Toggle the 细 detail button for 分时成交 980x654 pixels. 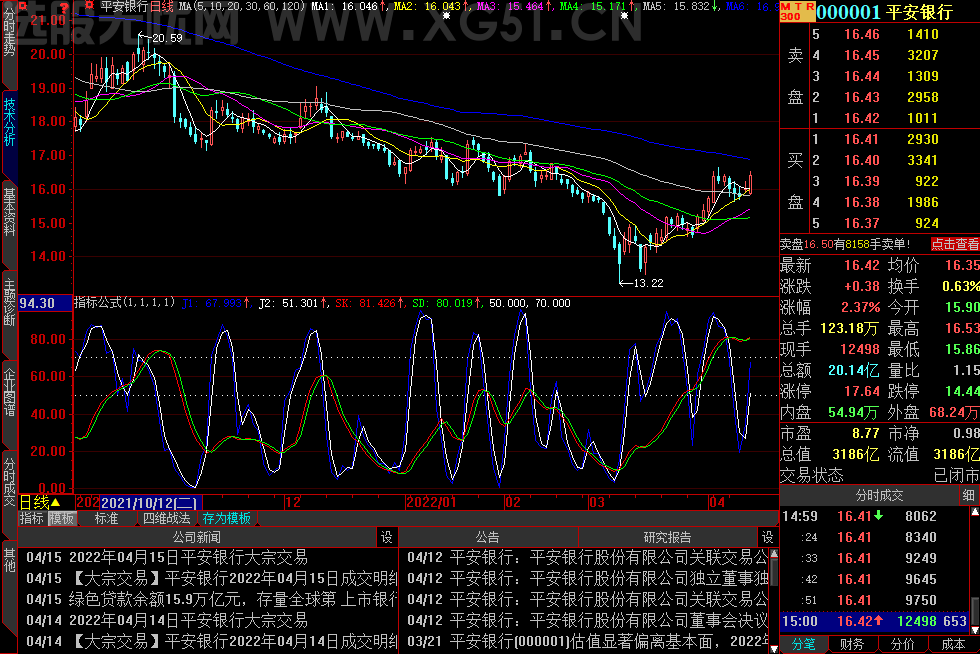(968, 496)
